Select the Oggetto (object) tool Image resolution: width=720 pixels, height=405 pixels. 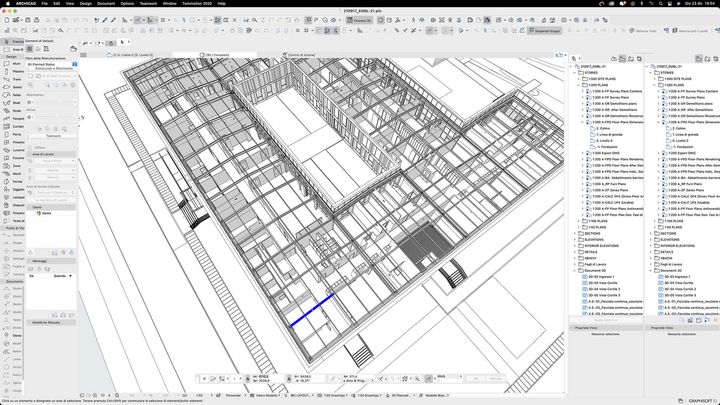[x=13, y=189]
